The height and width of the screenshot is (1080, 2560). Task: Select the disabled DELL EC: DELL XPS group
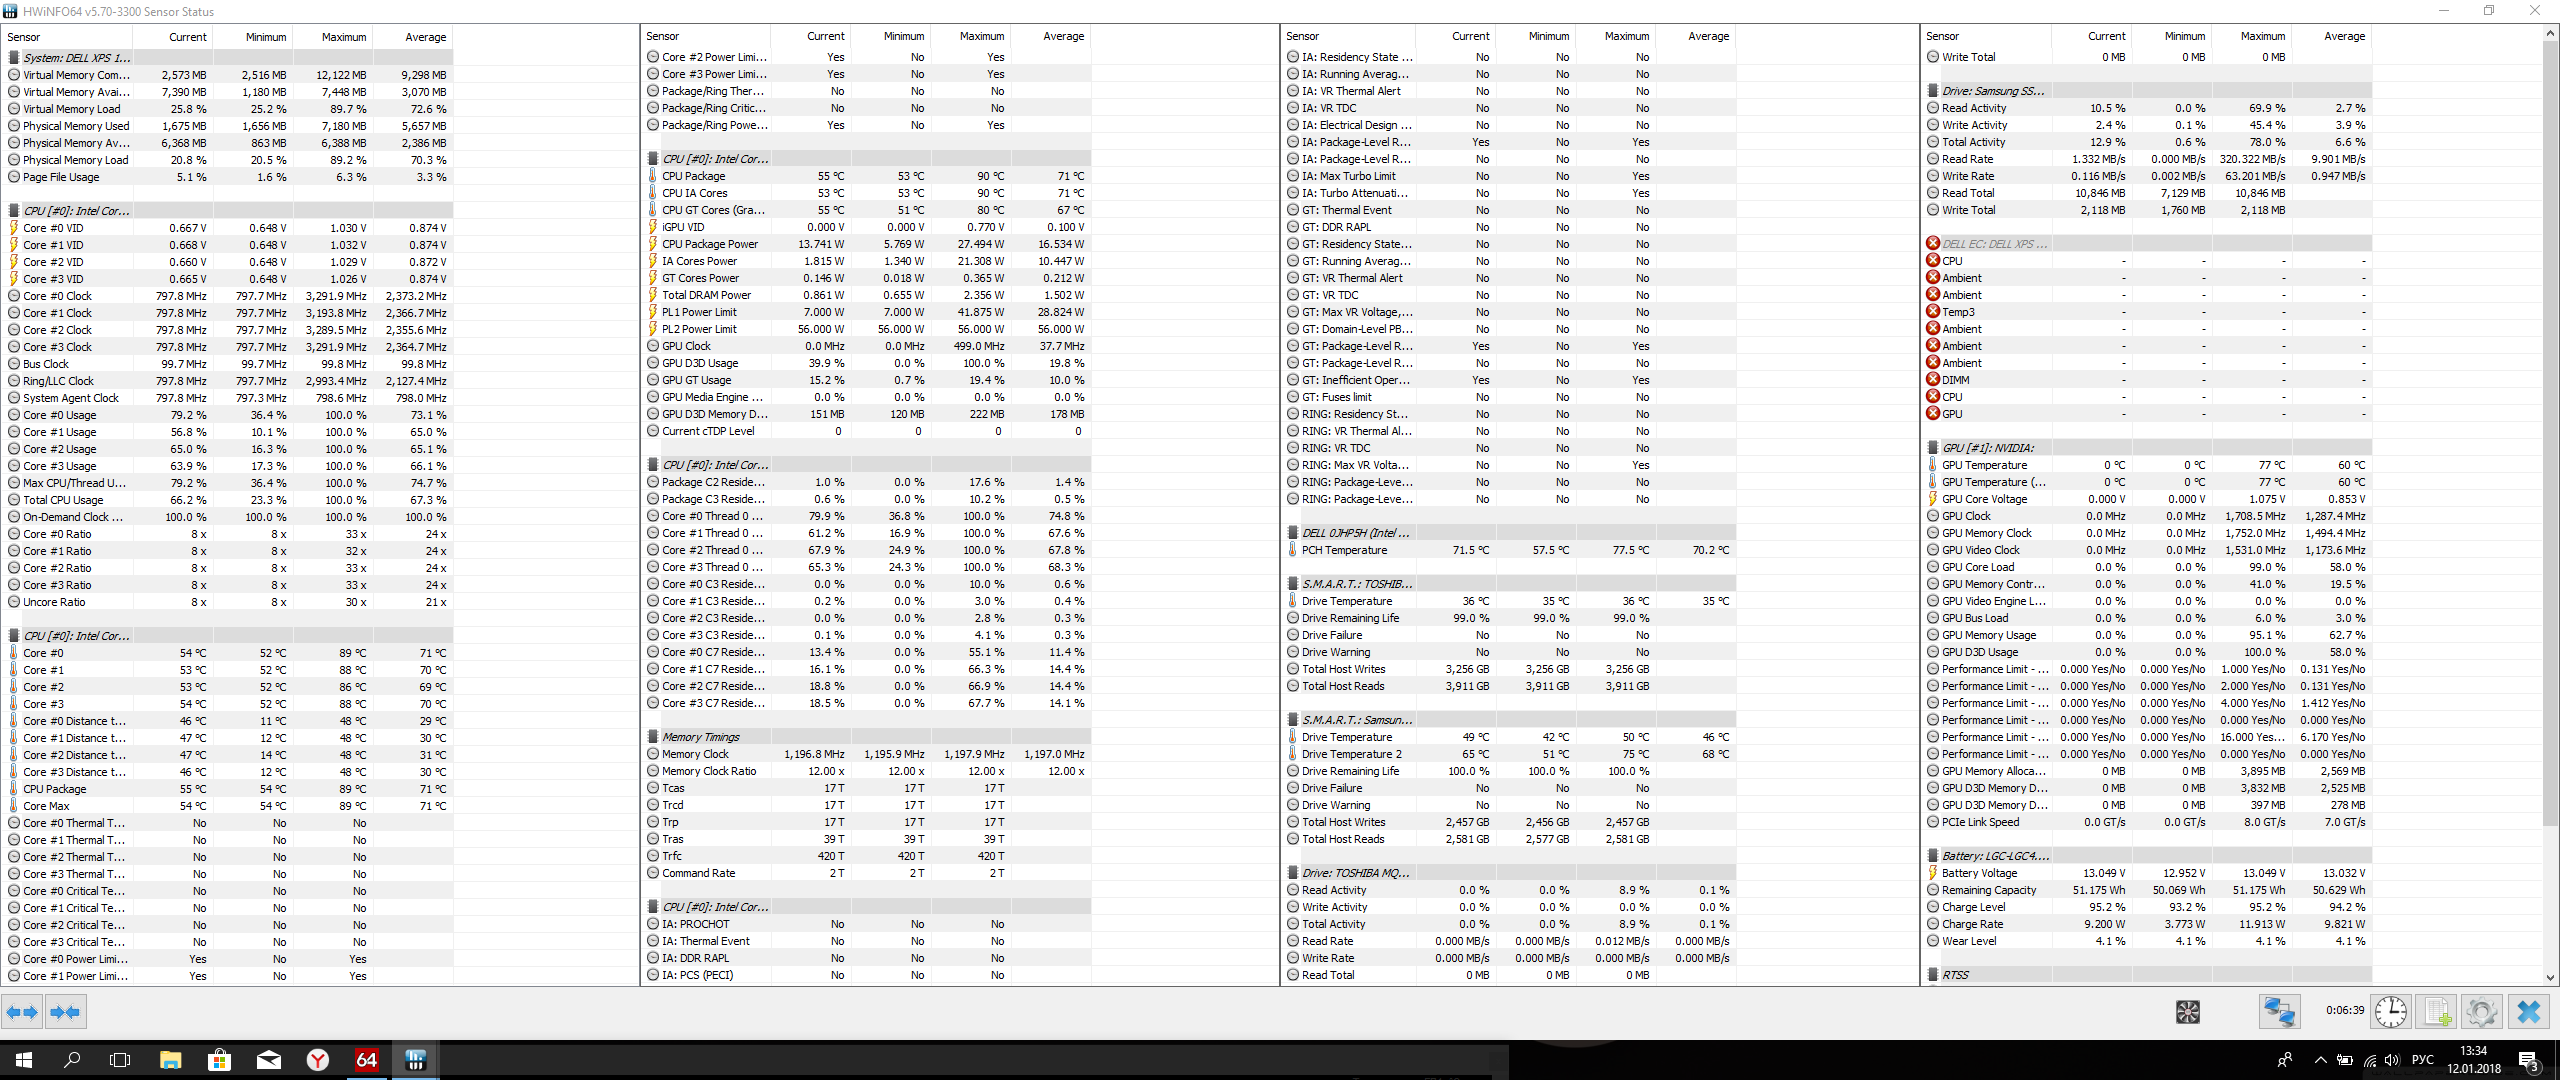(1993, 244)
